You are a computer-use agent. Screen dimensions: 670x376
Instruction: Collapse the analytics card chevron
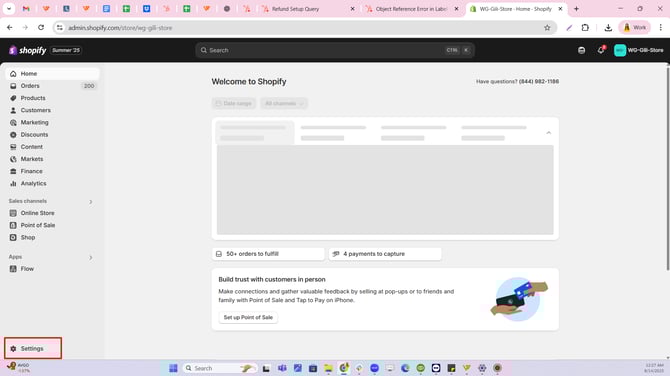(x=549, y=133)
